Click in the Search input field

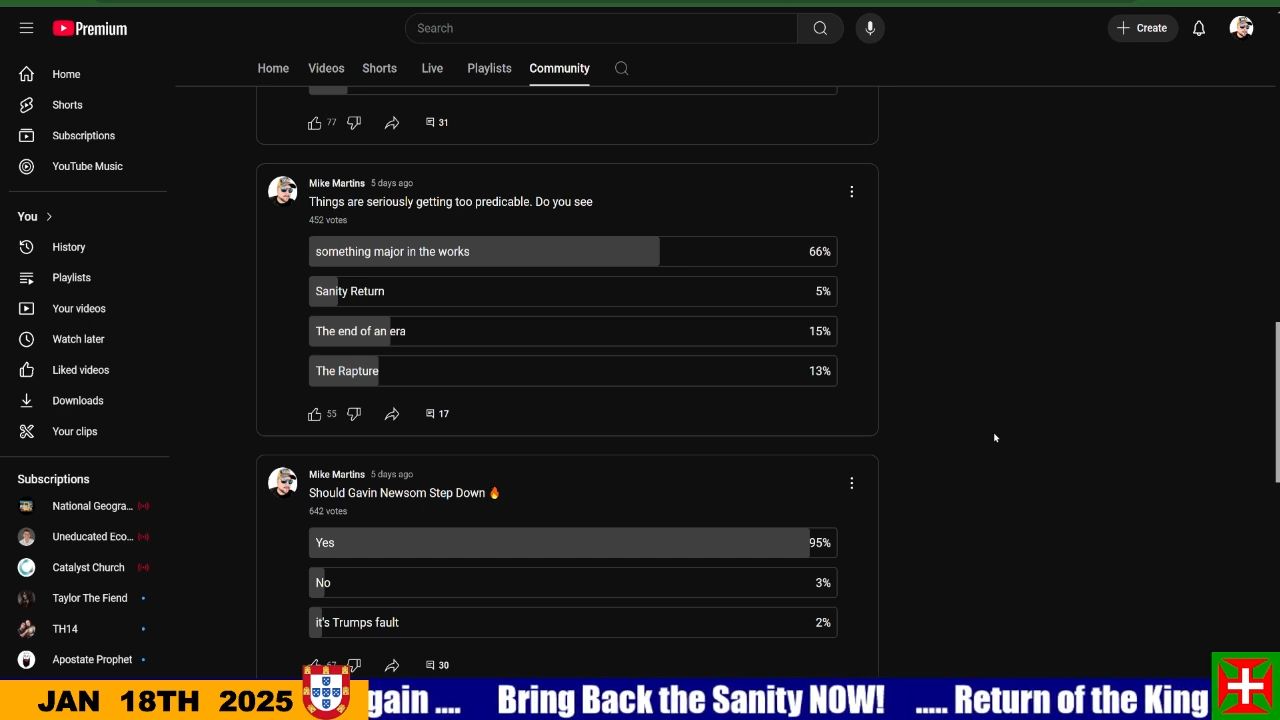[600, 28]
